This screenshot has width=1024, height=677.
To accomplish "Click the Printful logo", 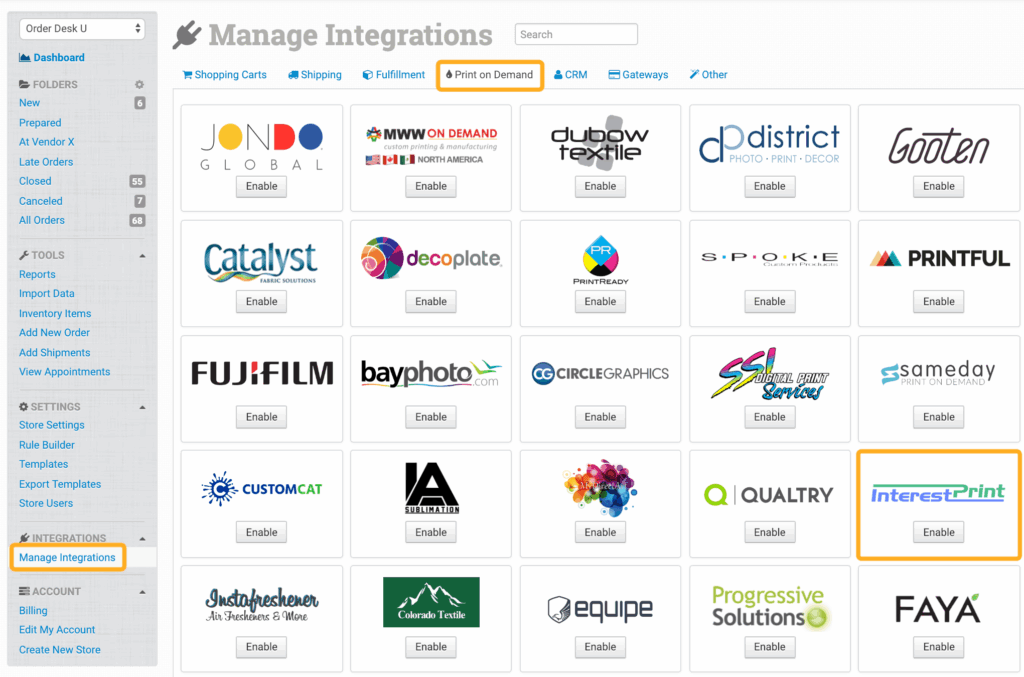I will coord(938,259).
